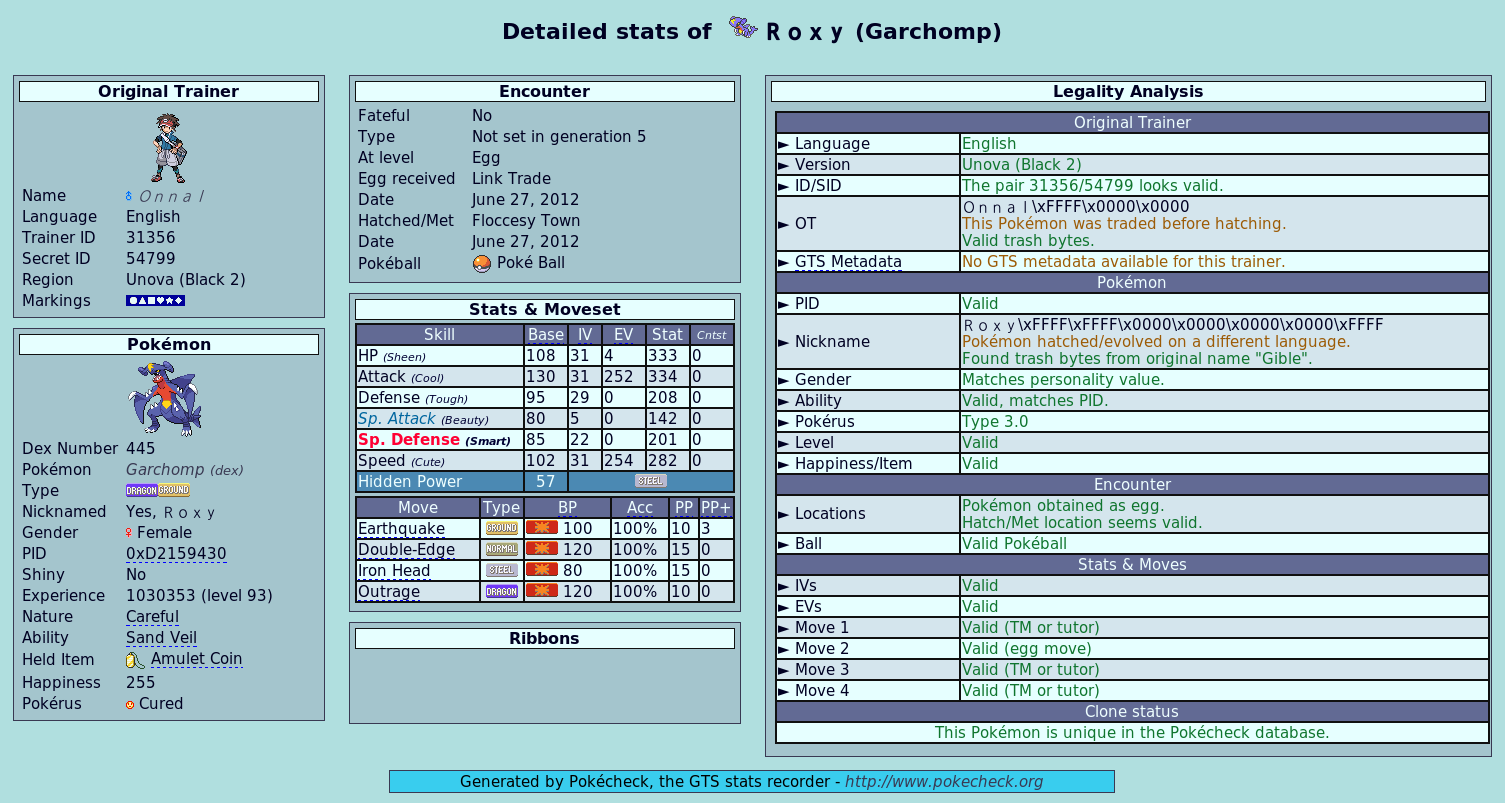Click the Floccesy Town hatched location text

[525, 221]
